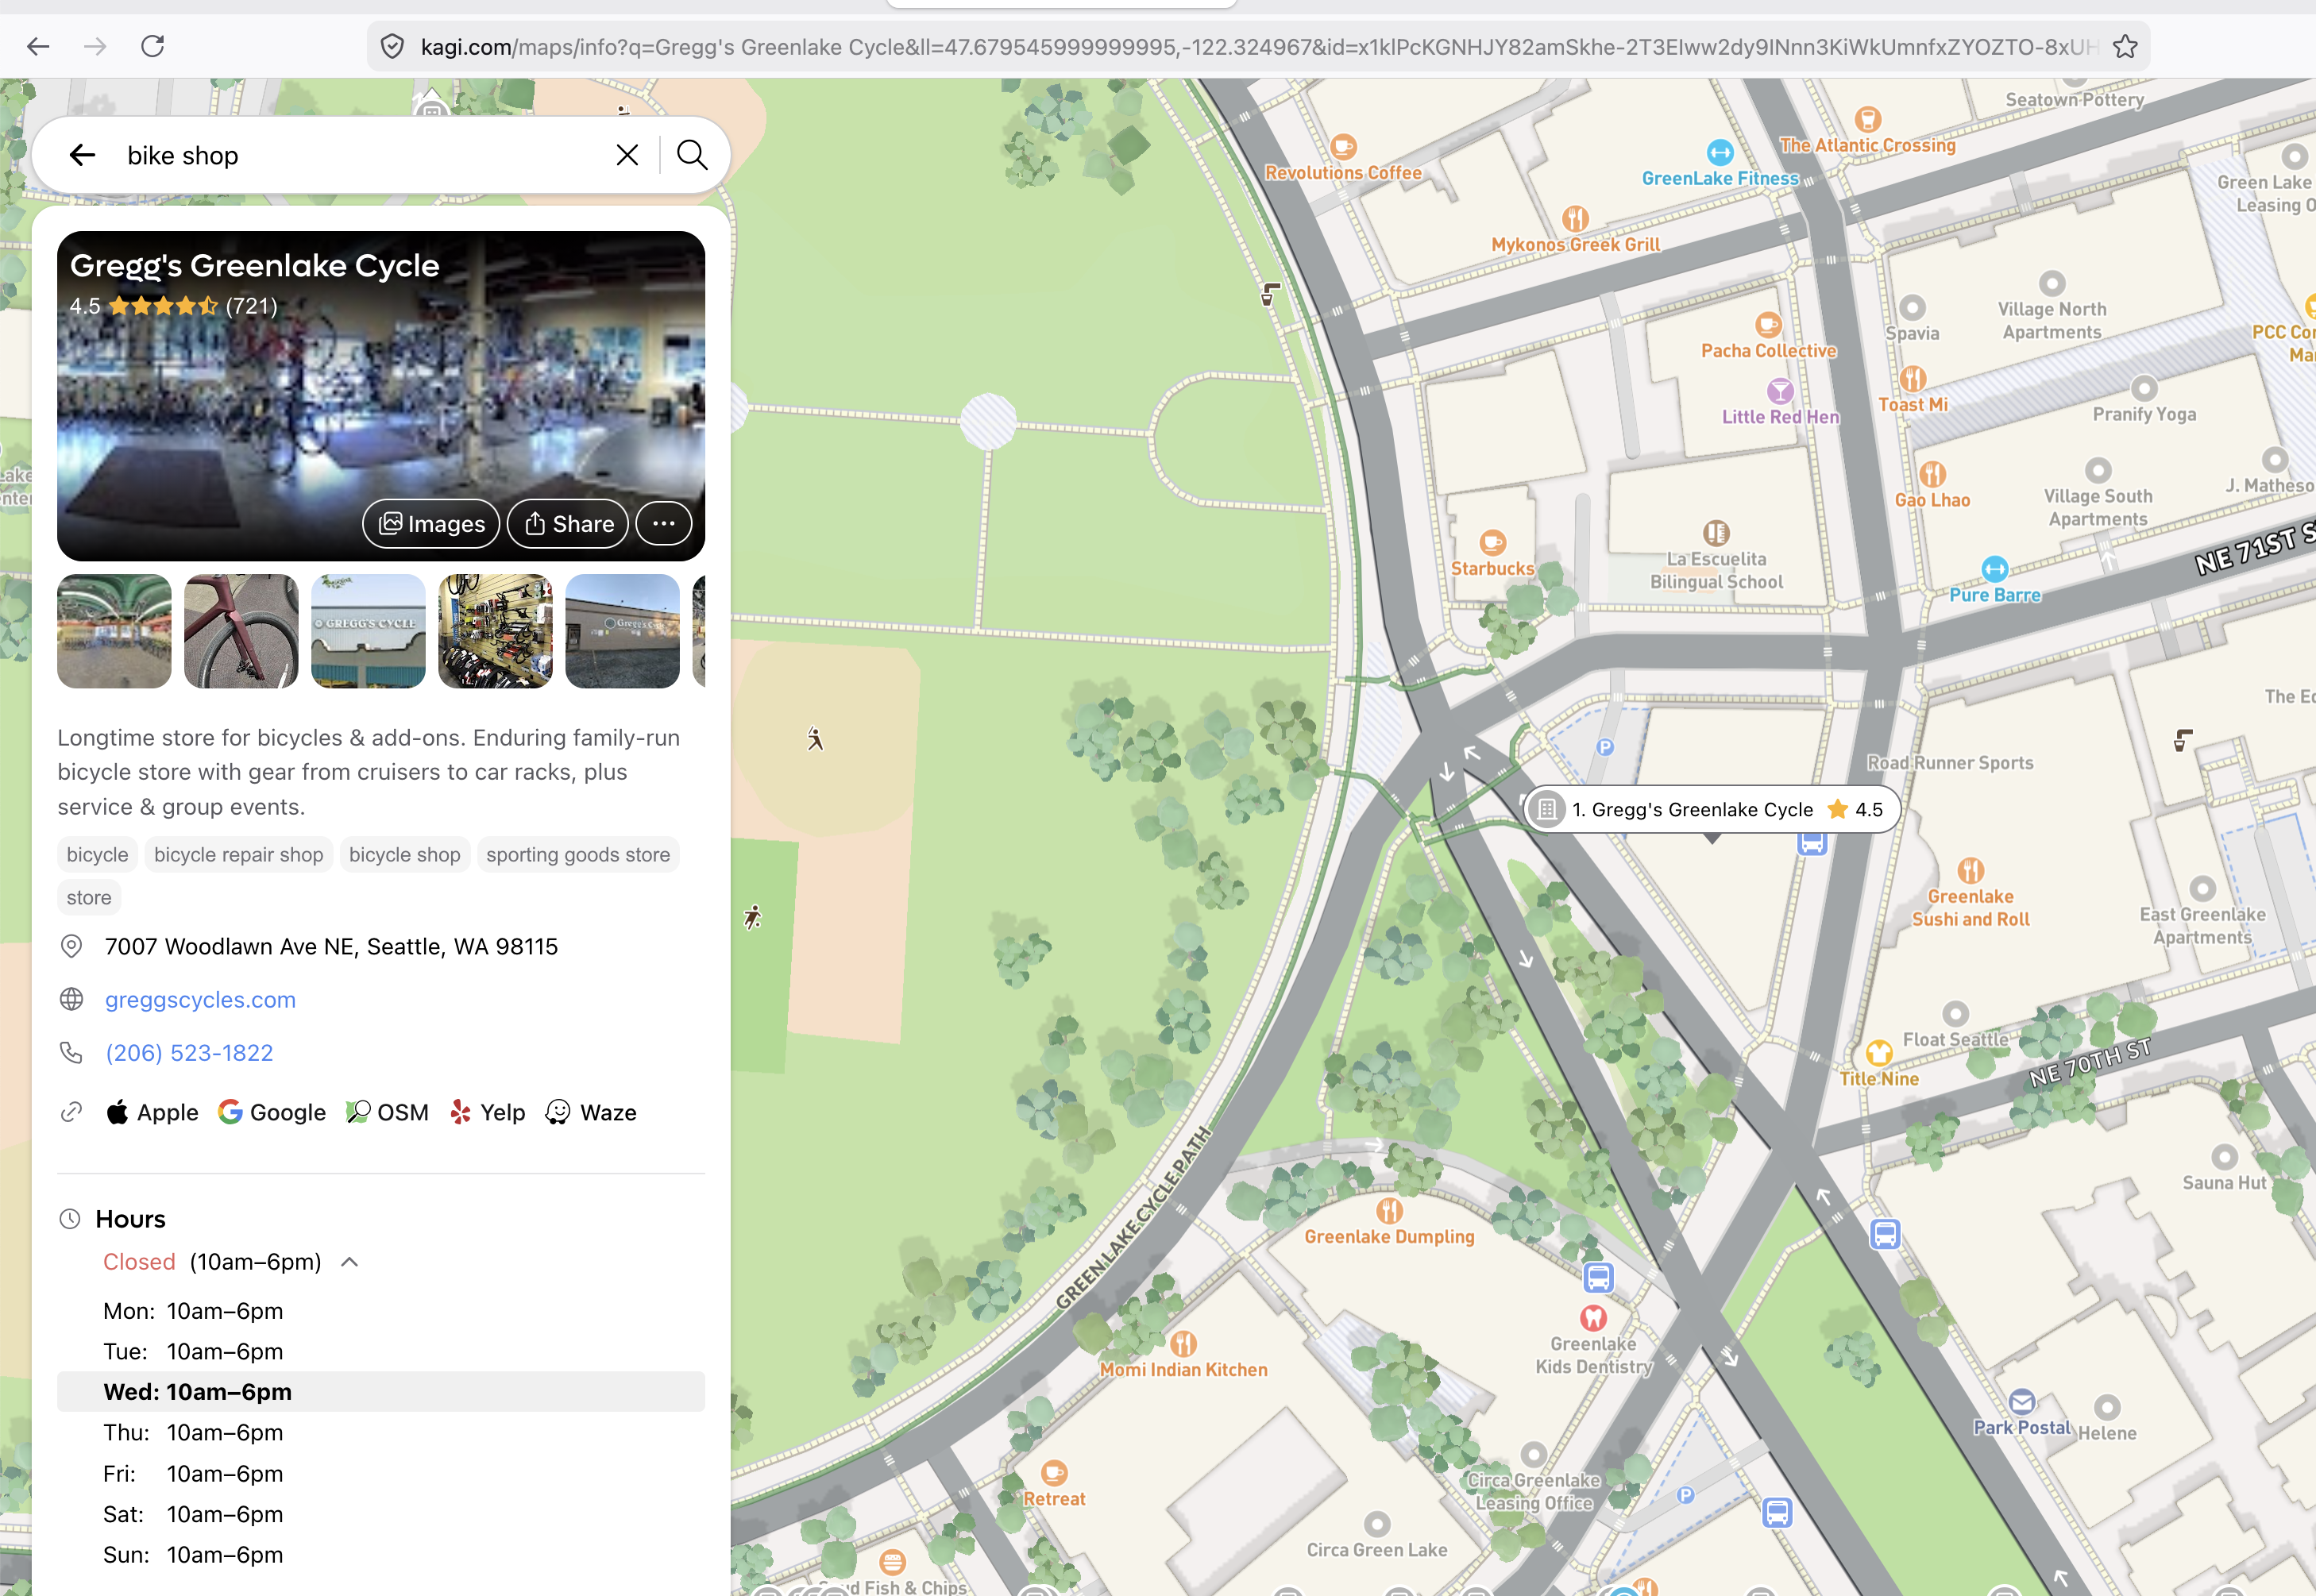Open the maroon bicycle thumbnail

point(241,631)
